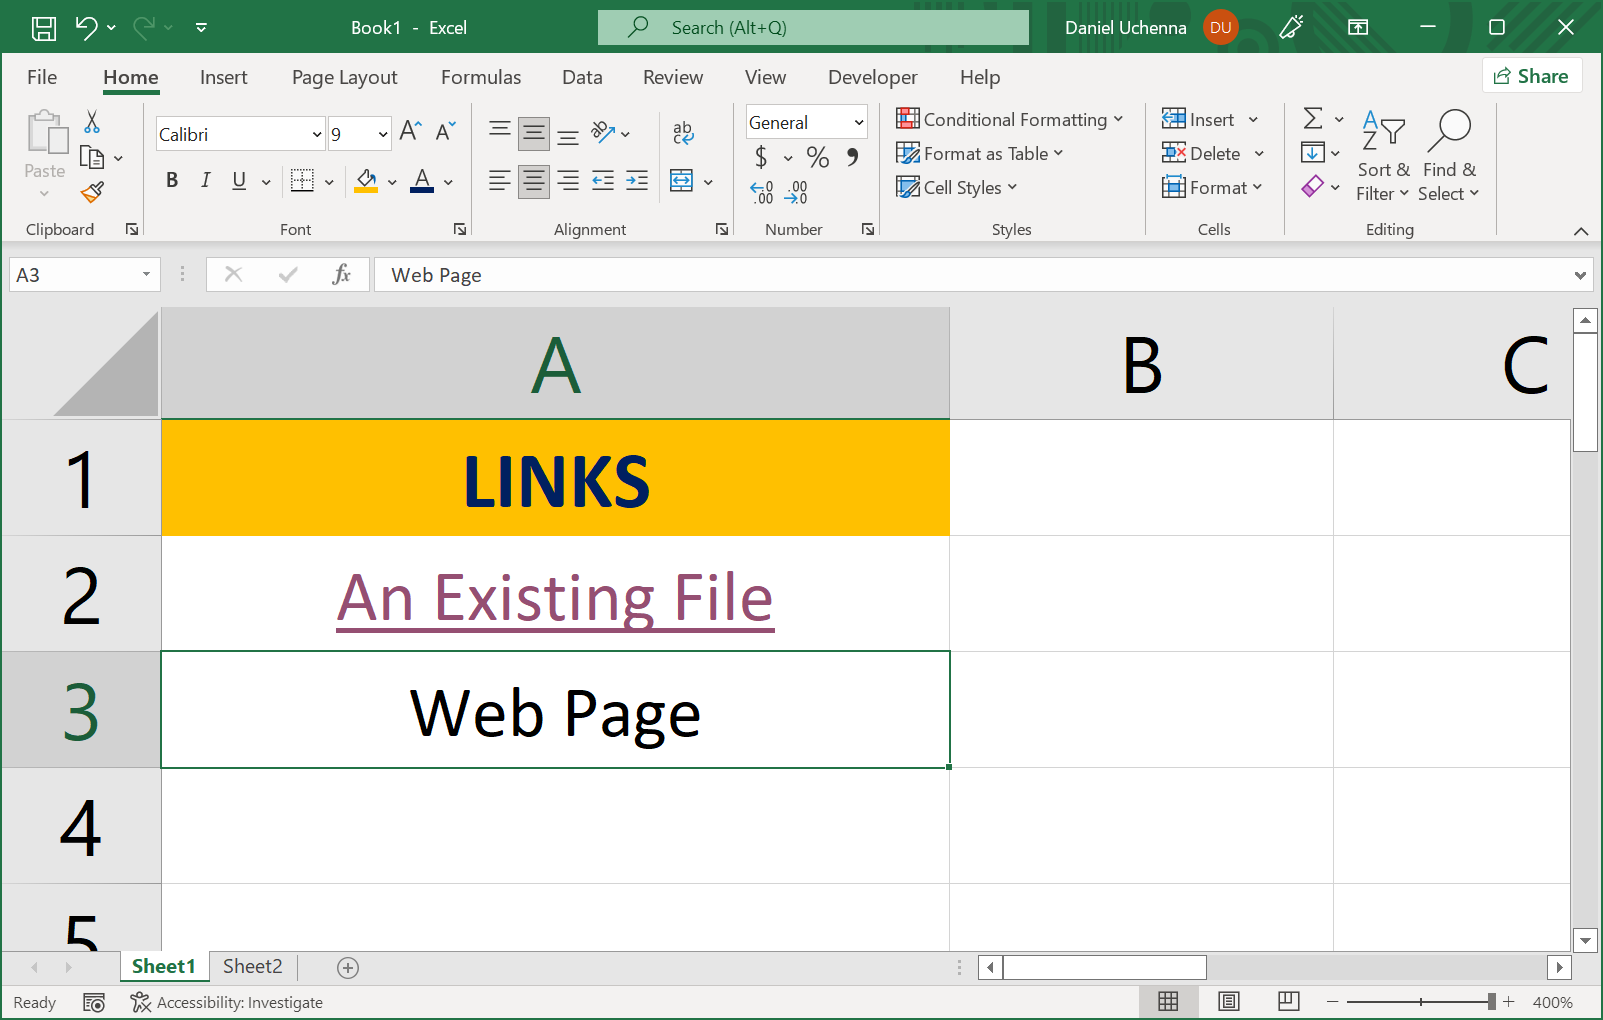
Task: Click the Share button
Action: (x=1532, y=75)
